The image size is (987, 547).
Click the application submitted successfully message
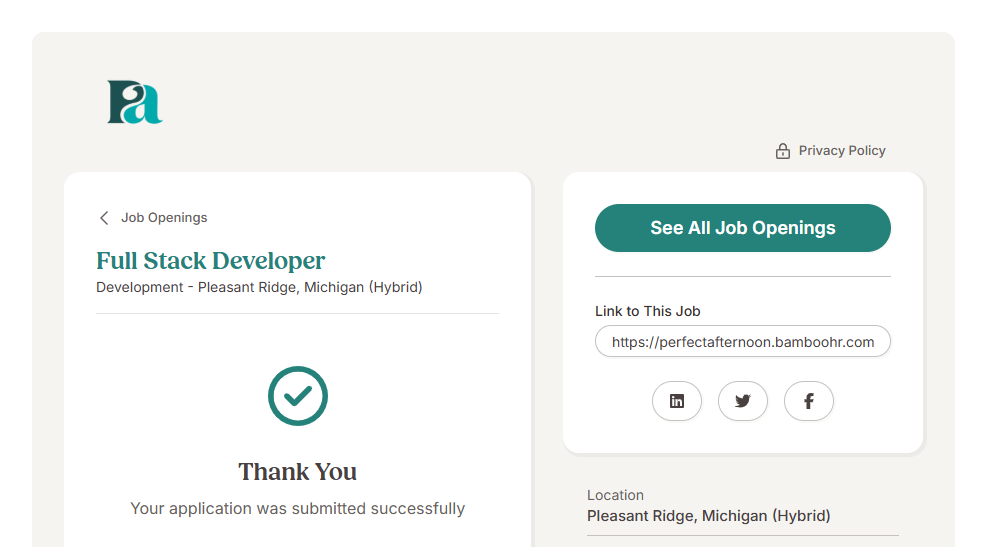(x=297, y=509)
